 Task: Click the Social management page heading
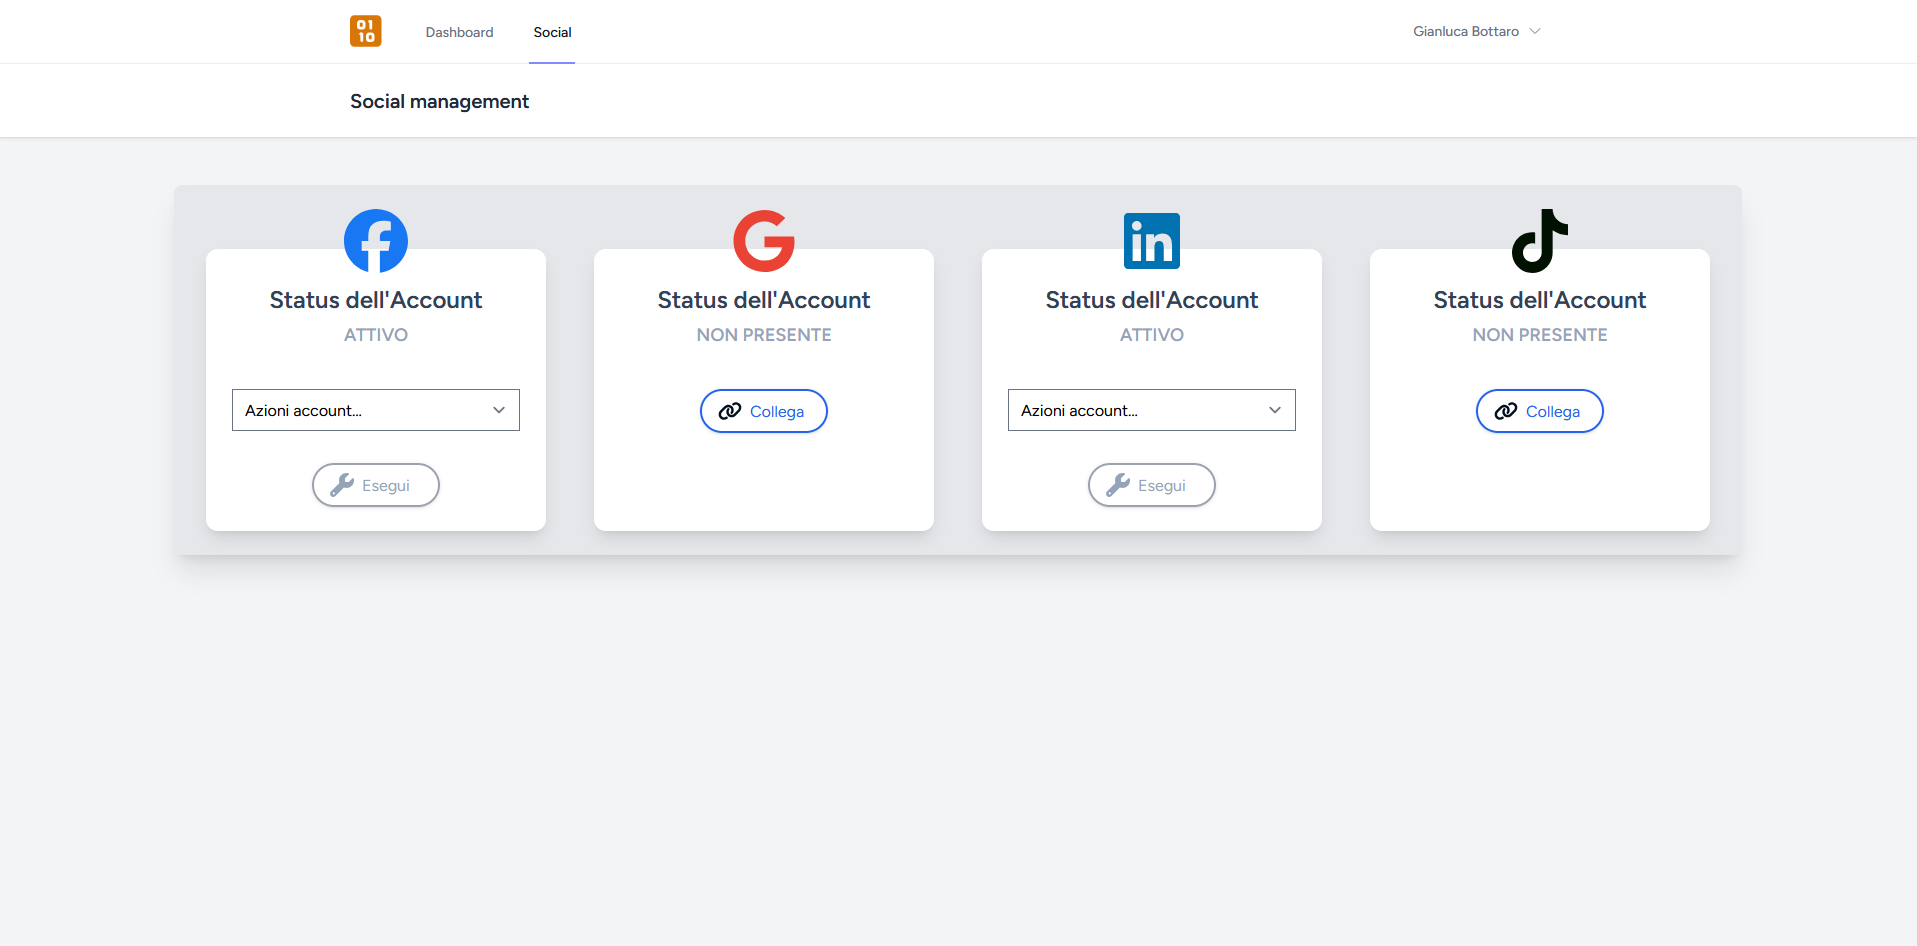point(439,101)
